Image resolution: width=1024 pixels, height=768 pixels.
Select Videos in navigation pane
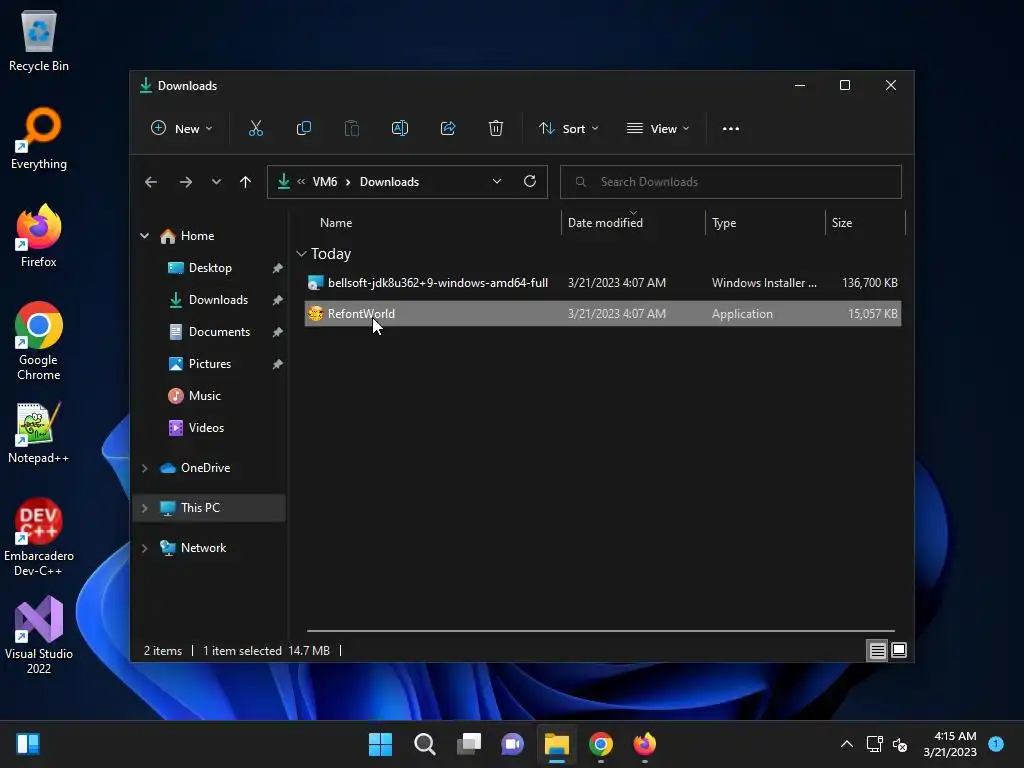[206, 428]
